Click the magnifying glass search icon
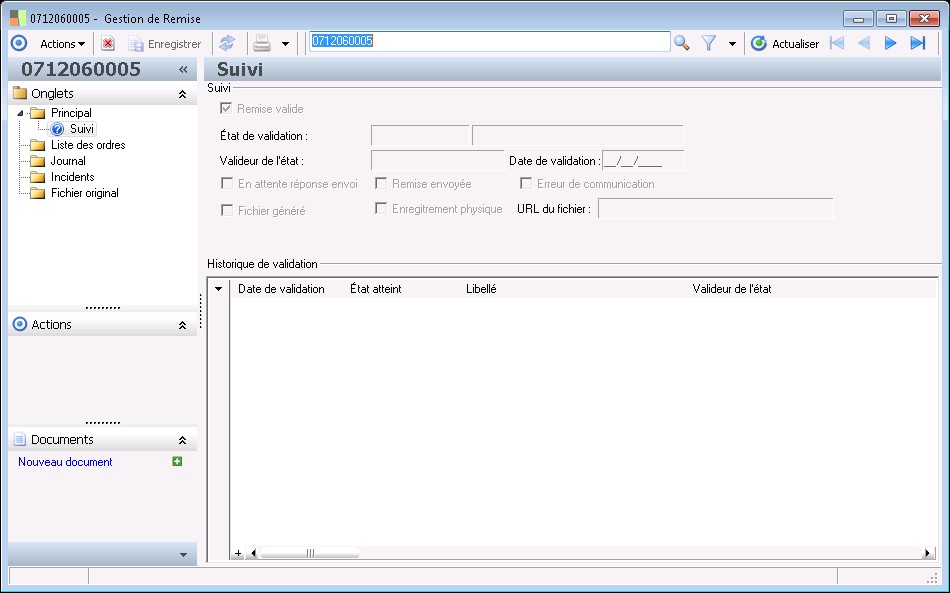 coord(682,43)
